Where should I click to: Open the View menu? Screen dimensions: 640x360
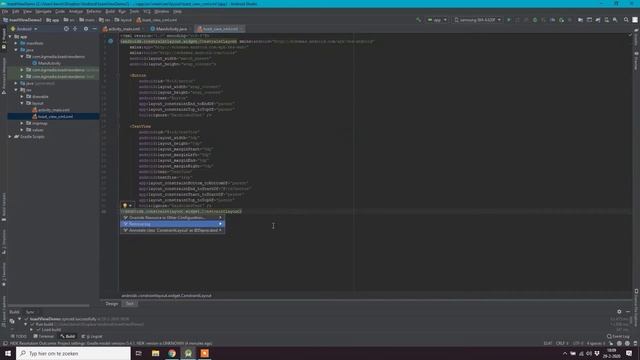[x=27, y=11]
